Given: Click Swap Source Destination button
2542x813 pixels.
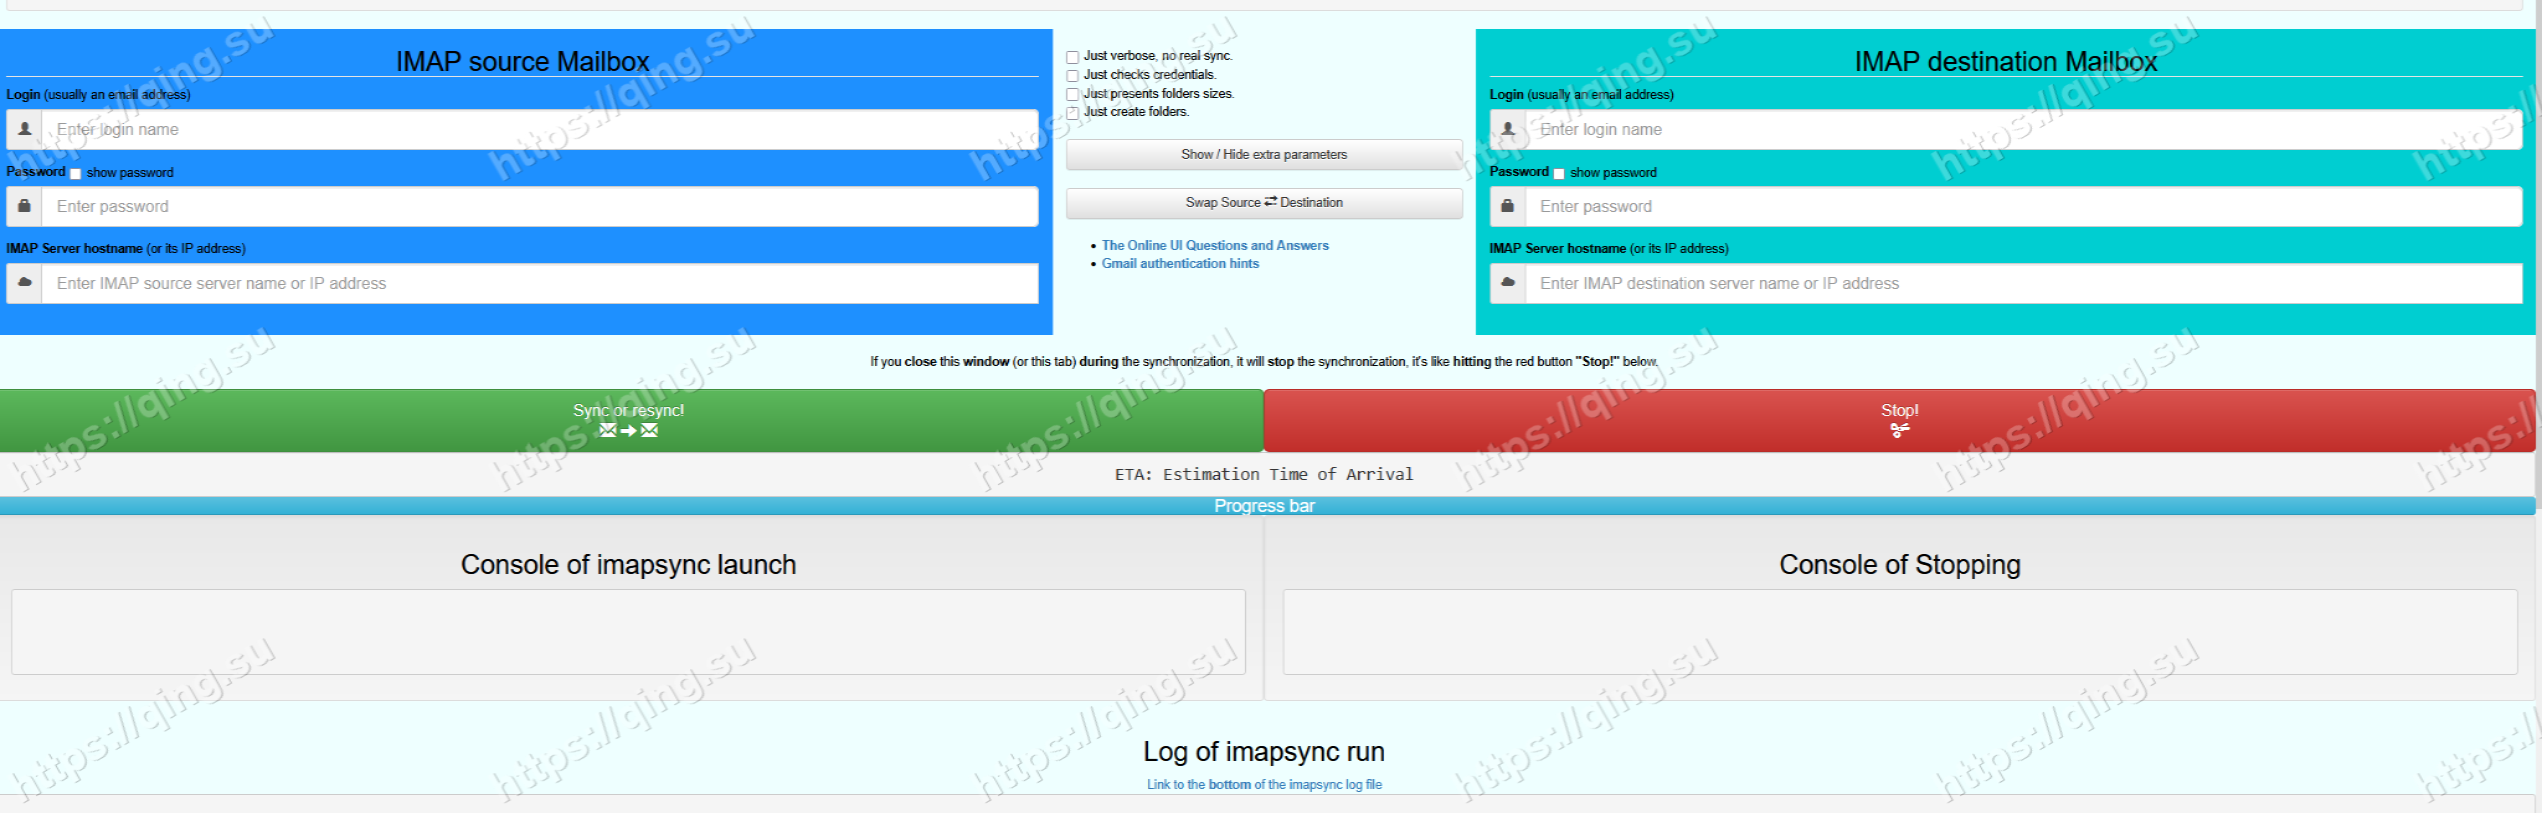Looking at the screenshot, I should (x=1264, y=203).
